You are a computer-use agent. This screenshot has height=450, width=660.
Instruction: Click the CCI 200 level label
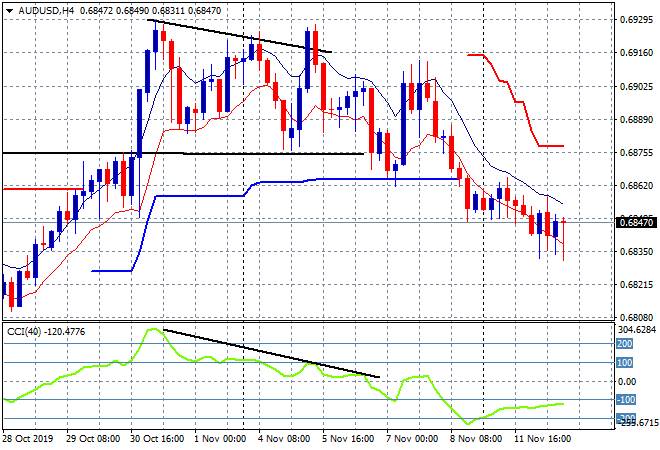(x=625, y=343)
